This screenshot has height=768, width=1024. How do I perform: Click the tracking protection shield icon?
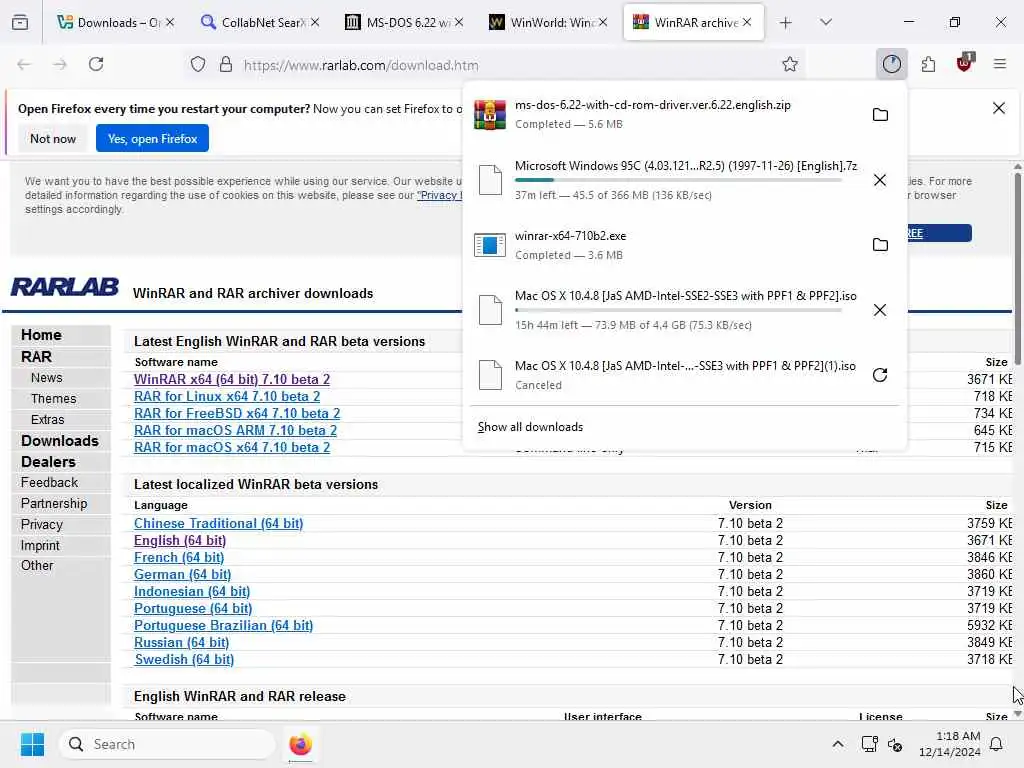pyautogui.click(x=198, y=64)
